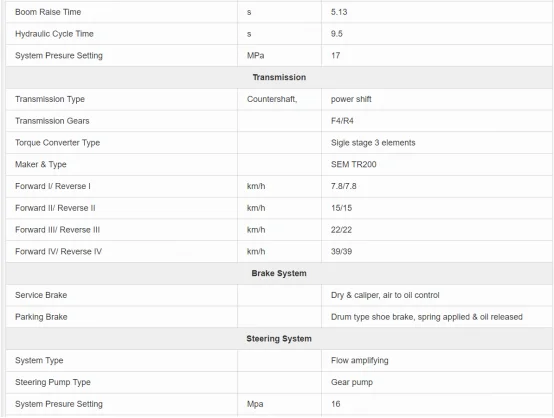Viewport: 554px width, 418px height.
Task: Select the MPa unit for System Presure Setting
Action: [x=255, y=55]
